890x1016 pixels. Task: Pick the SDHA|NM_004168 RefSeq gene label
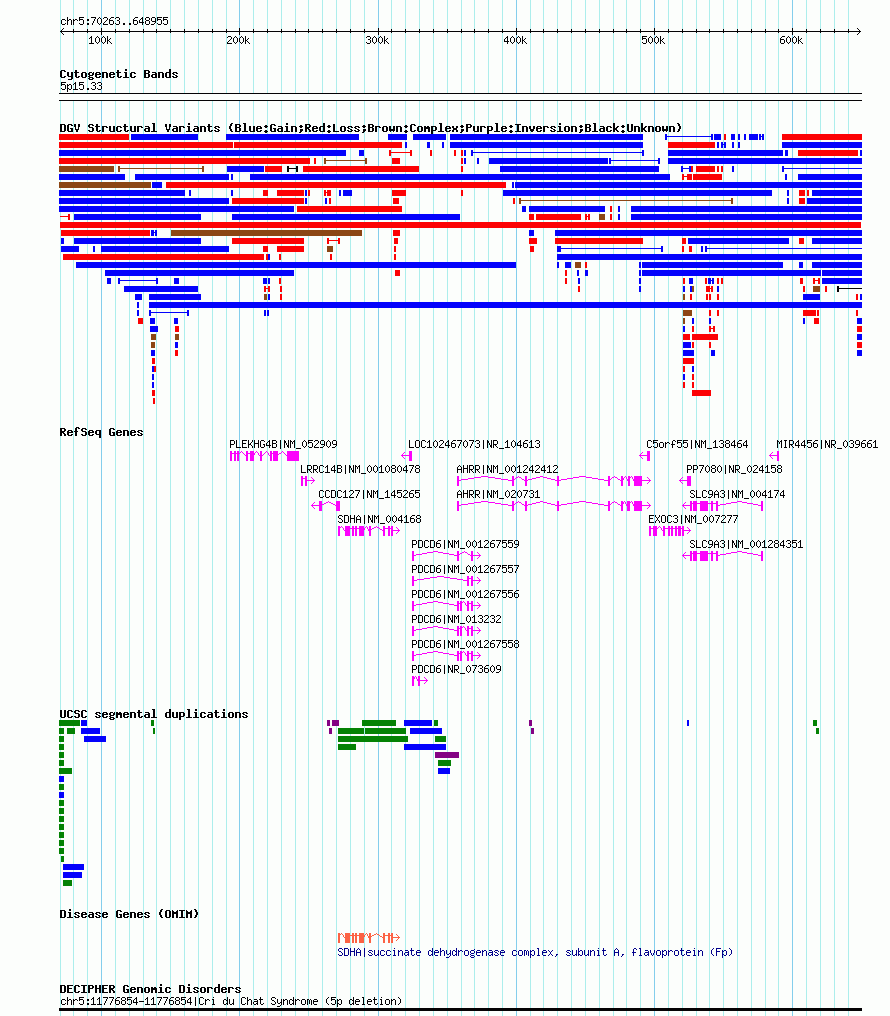(380, 520)
